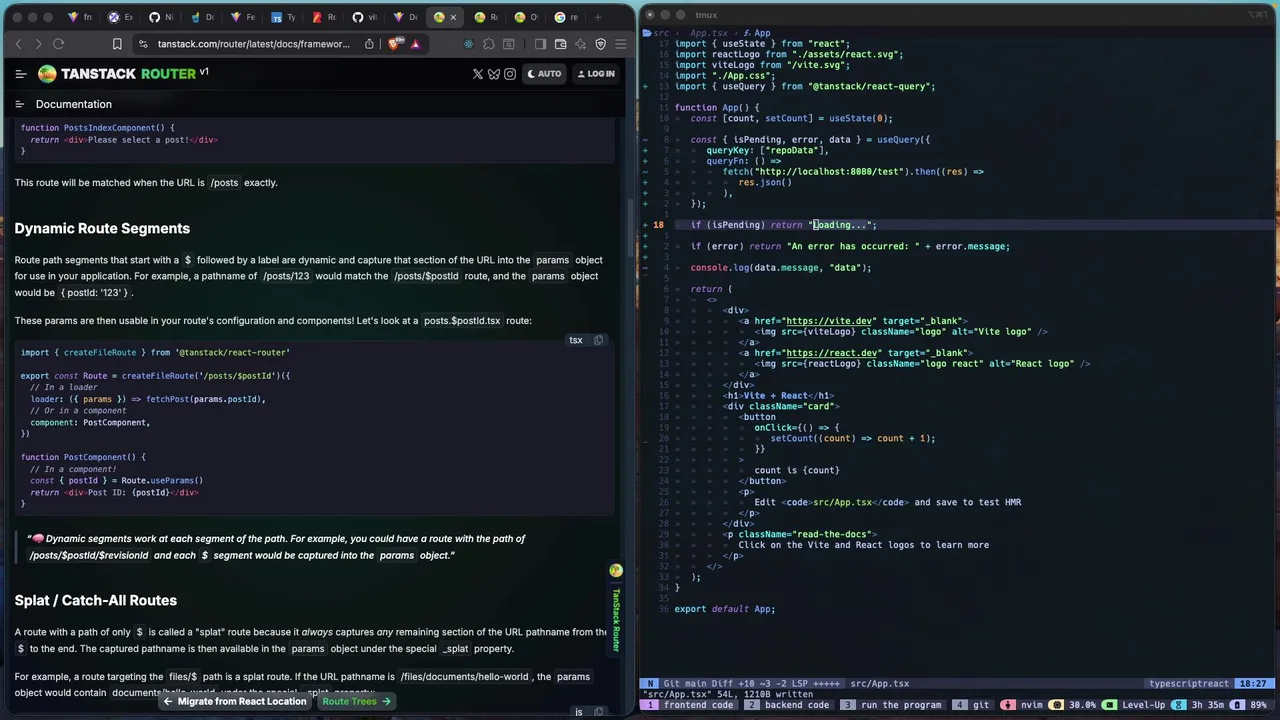Close the active TanStack browser tab
The width and height of the screenshot is (1280, 720).
tap(453, 17)
